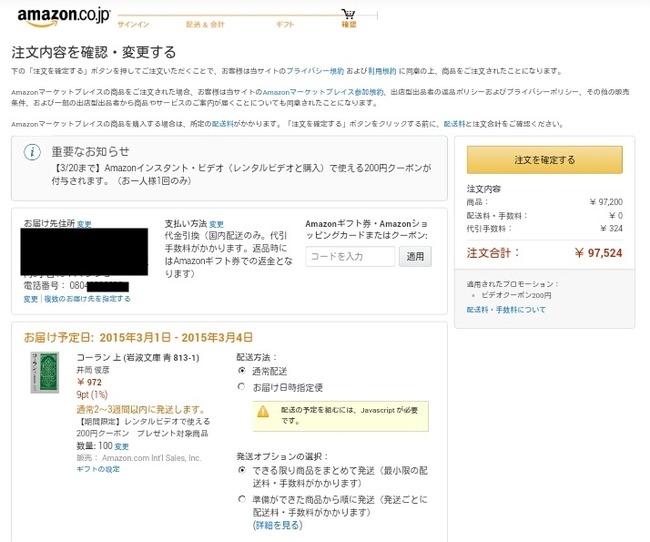Image resolution: width=650 pixels, height=542 pixels.
Task: Click second 配送料 link before と注文合計
Action: coord(454,124)
